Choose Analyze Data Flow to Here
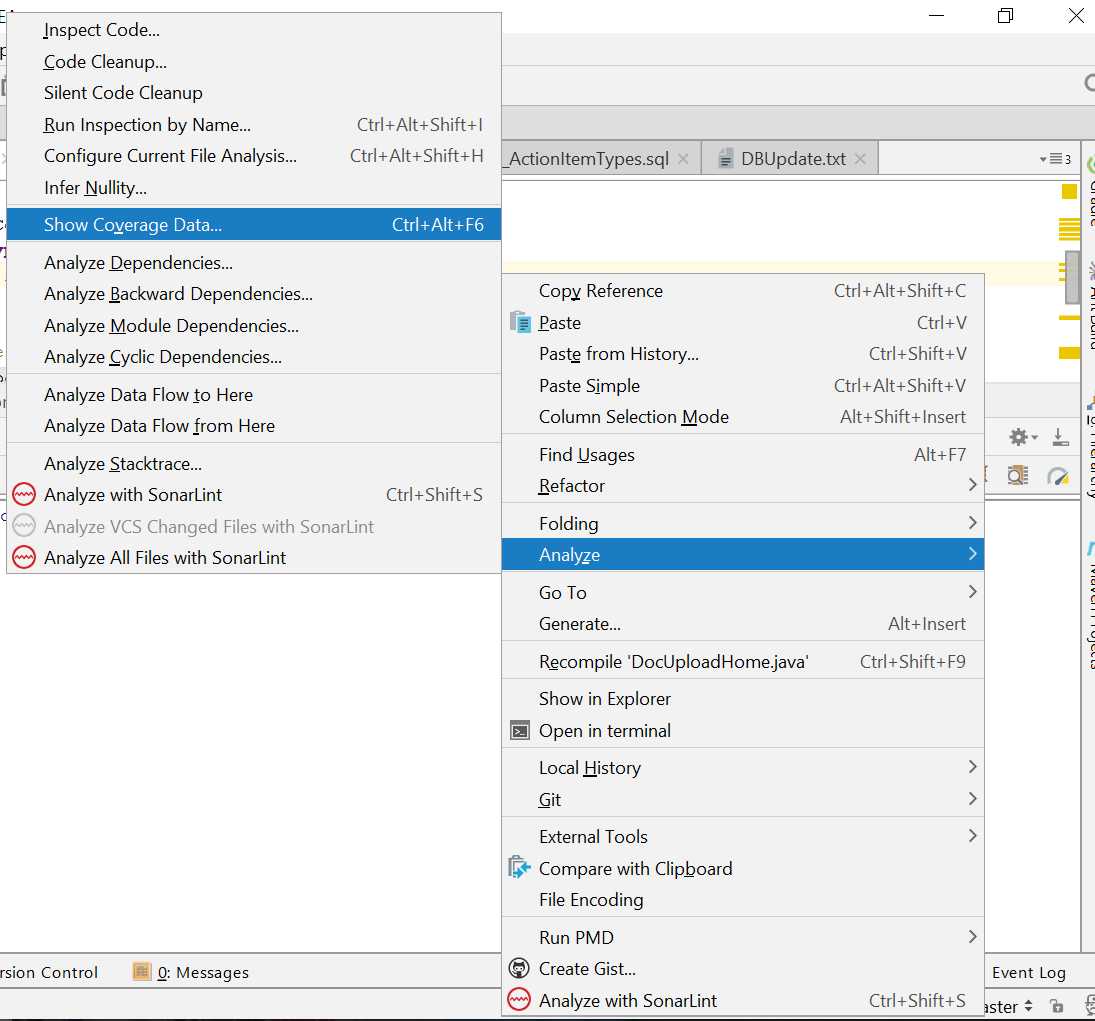 [x=253, y=395]
